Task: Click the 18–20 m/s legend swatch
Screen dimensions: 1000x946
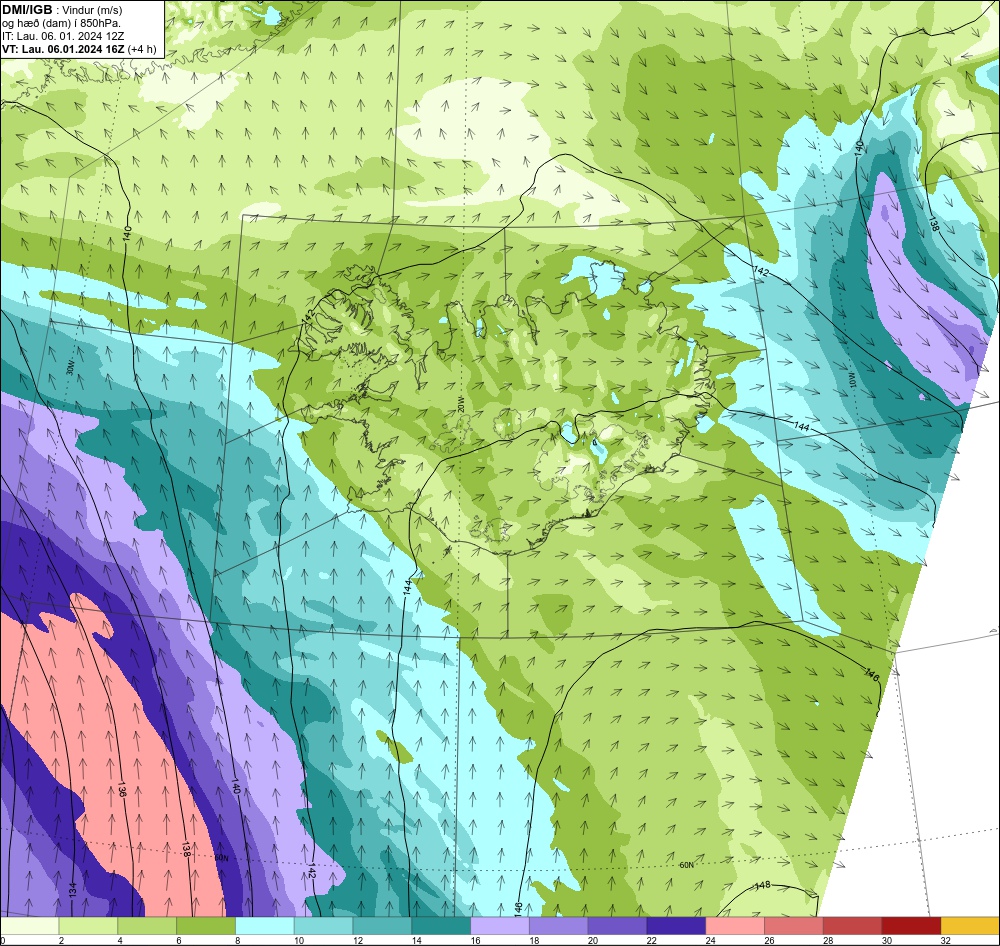Action: point(559,926)
